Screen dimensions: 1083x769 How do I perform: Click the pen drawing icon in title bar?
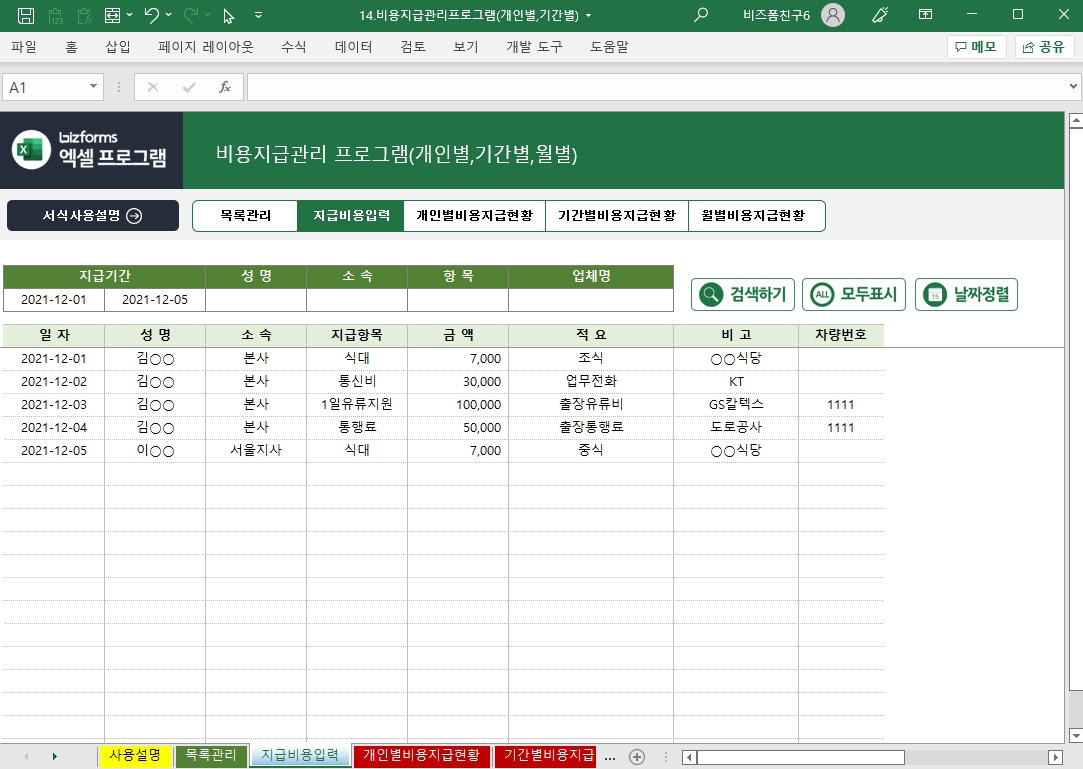880,15
